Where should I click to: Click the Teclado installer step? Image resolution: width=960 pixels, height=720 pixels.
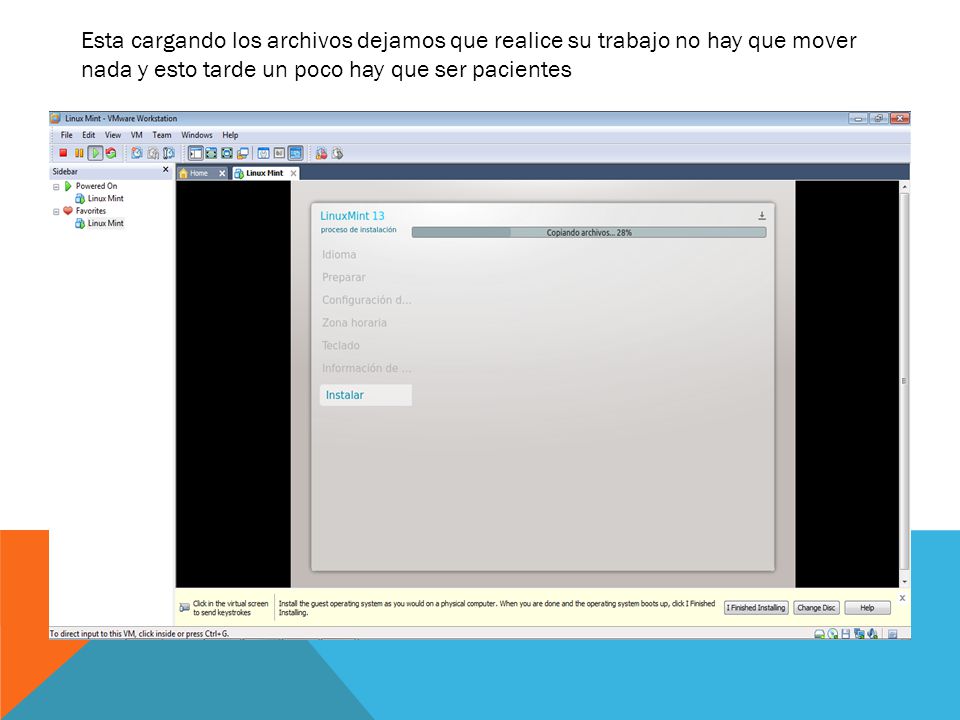point(341,345)
